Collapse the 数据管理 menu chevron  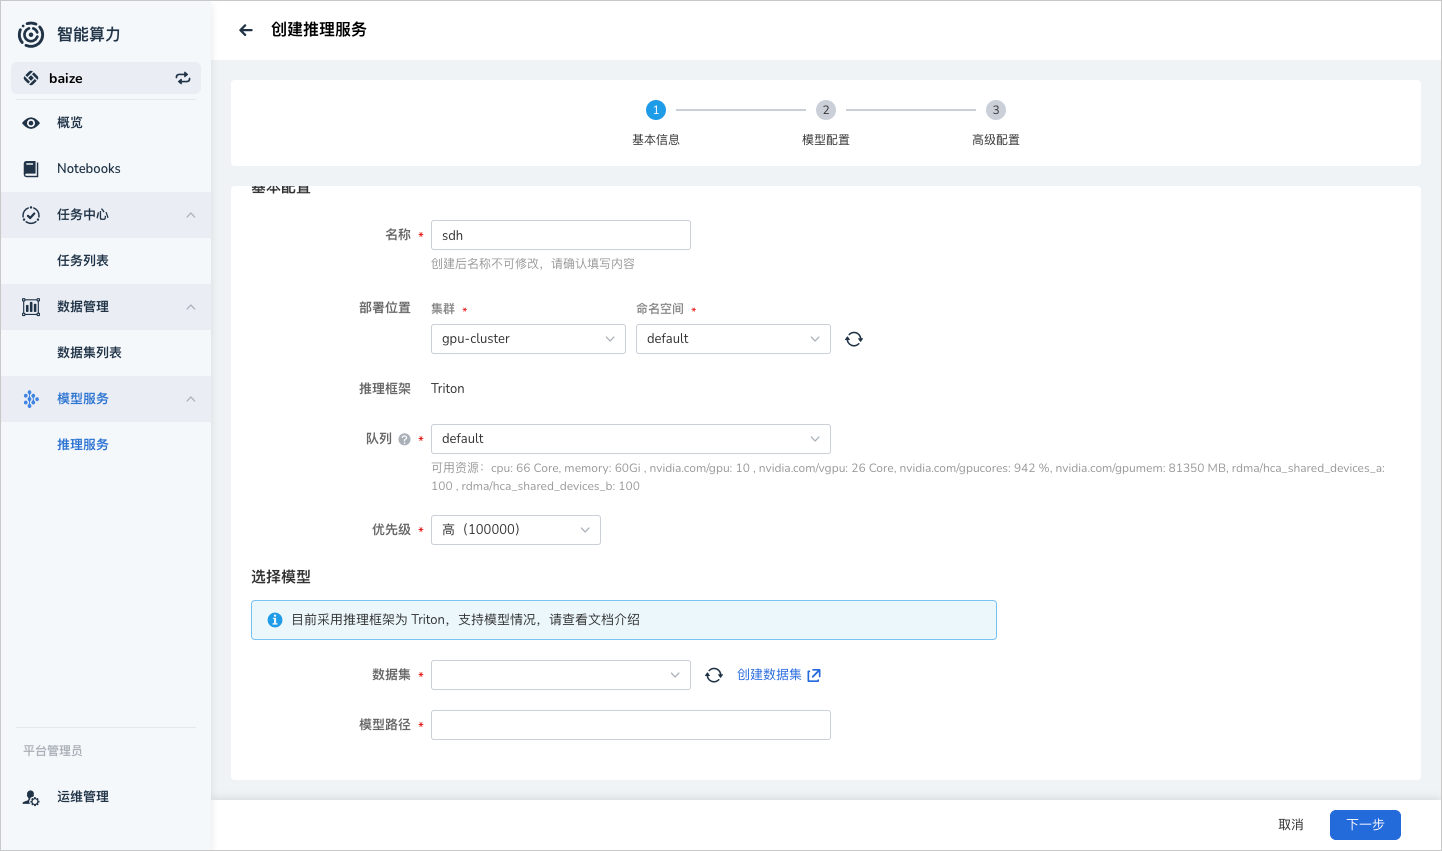point(191,307)
